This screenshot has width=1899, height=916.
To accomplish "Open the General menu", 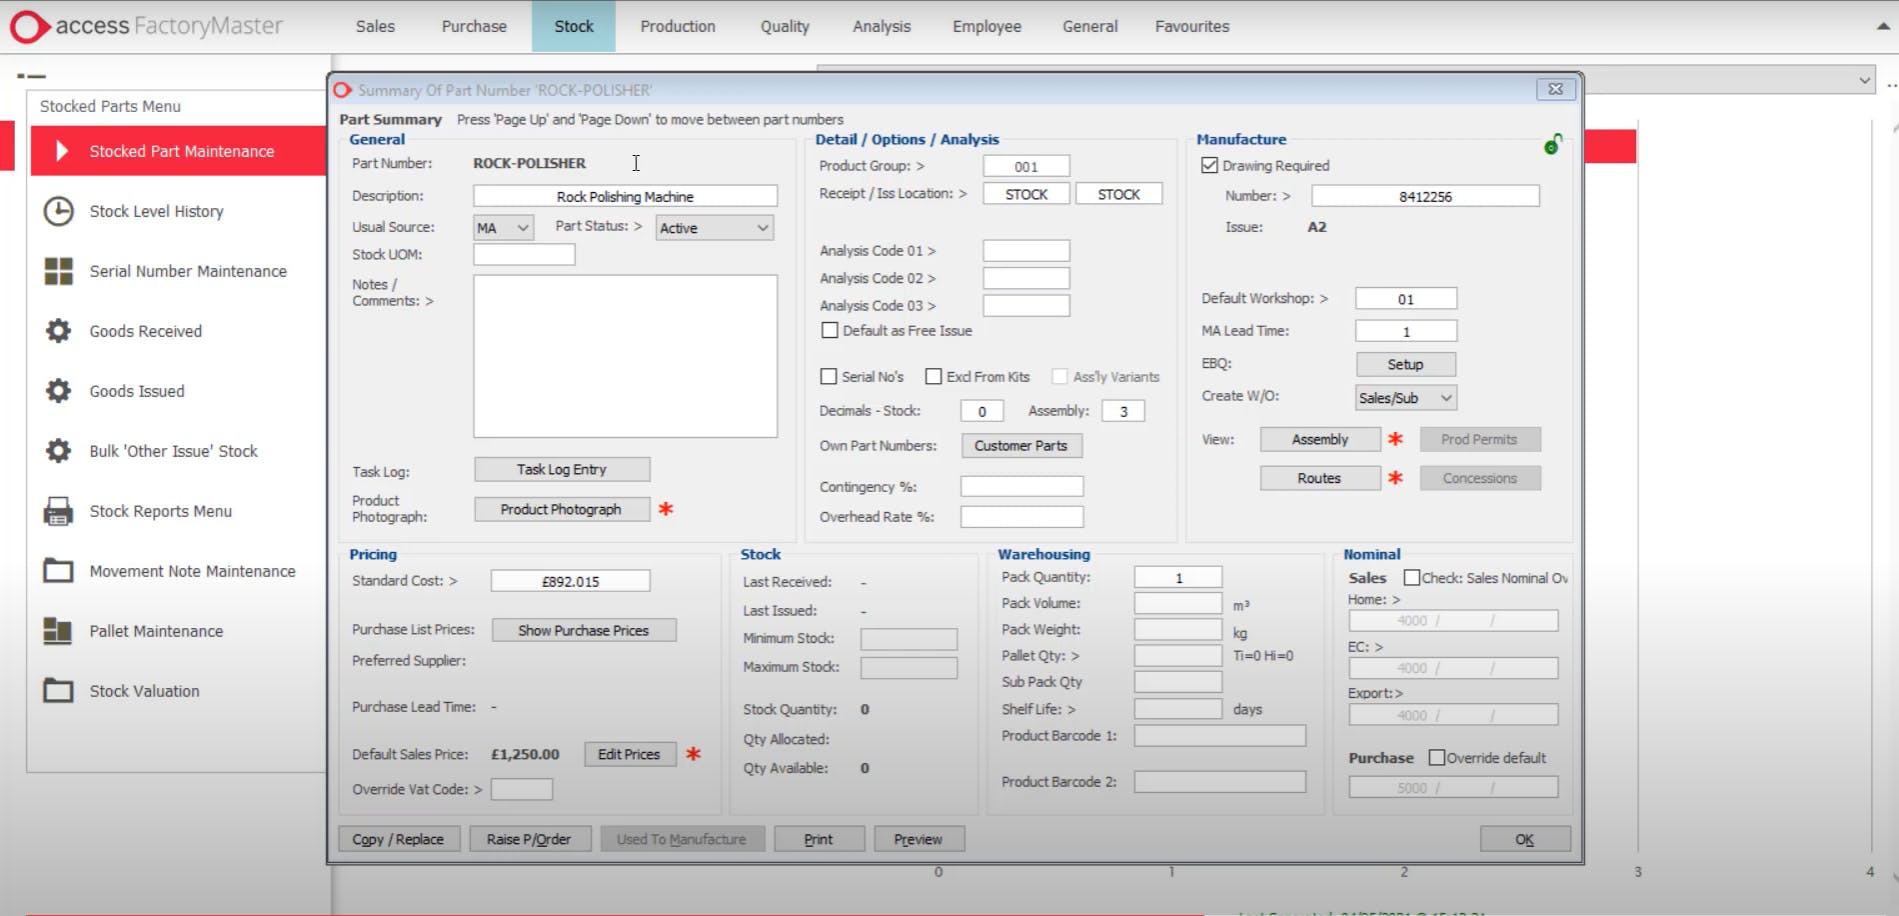I will click(1090, 26).
